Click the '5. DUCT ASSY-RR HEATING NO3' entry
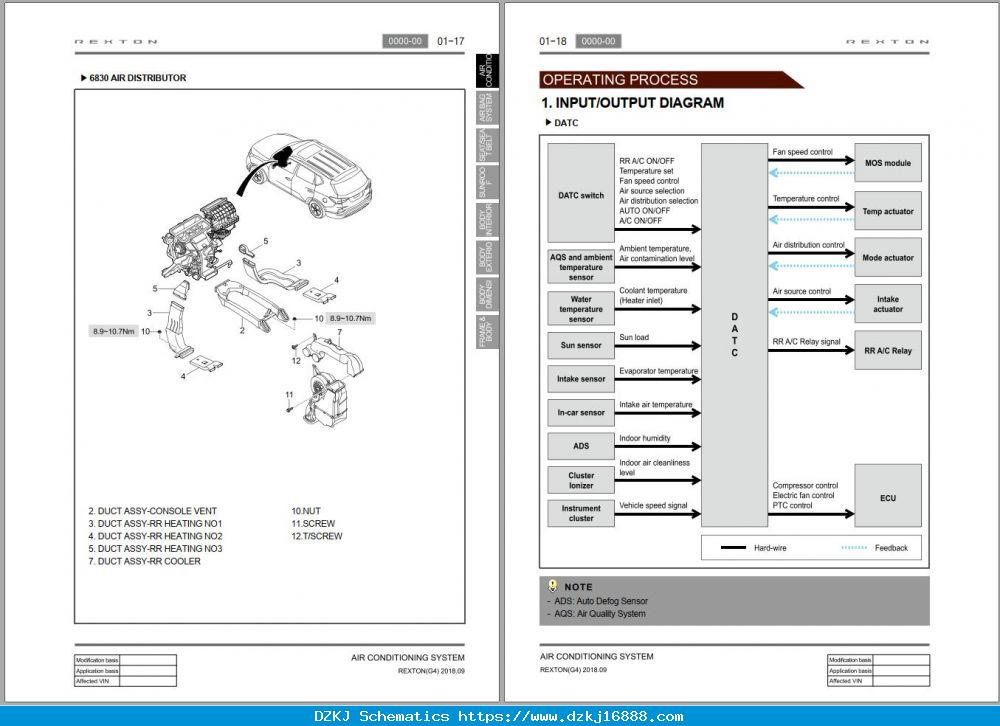1000x726 pixels. (x=155, y=549)
